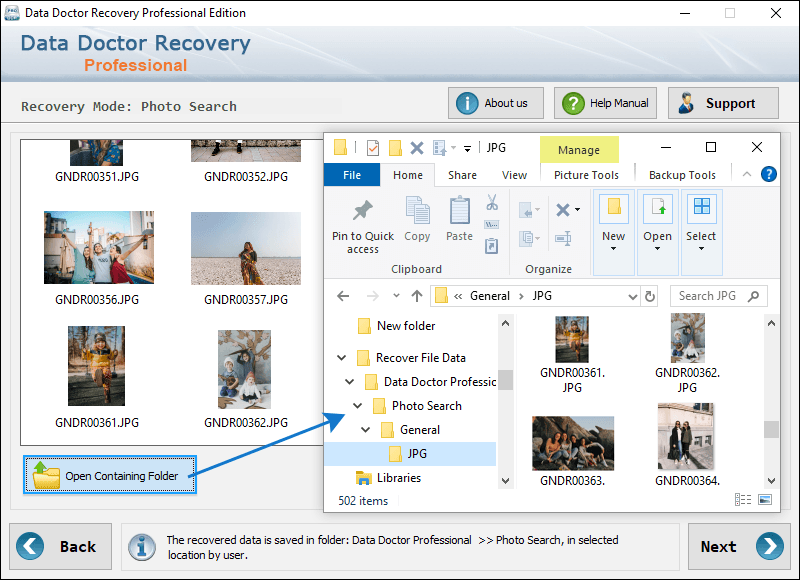The image size is (800, 580).
Task: Open the Backup Tools tab
Action: tap(682, 175)
